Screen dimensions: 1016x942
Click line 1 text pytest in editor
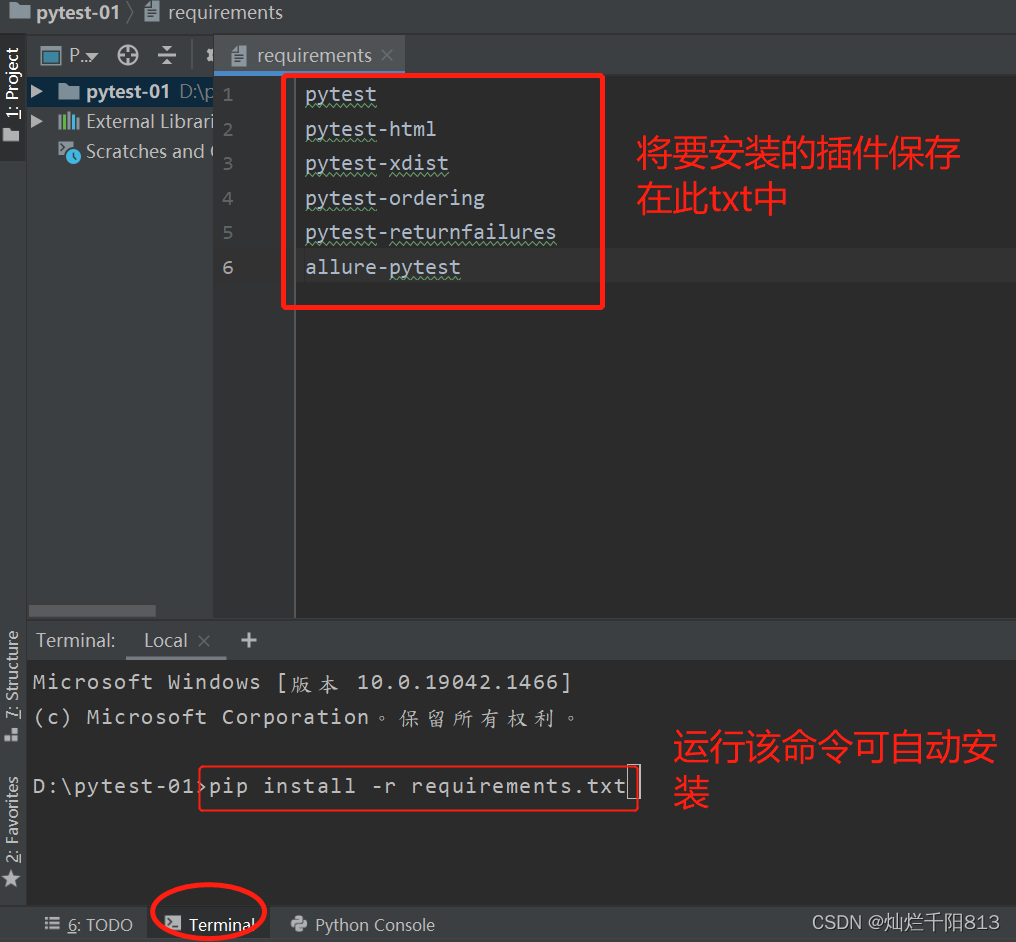click(341, 95)
